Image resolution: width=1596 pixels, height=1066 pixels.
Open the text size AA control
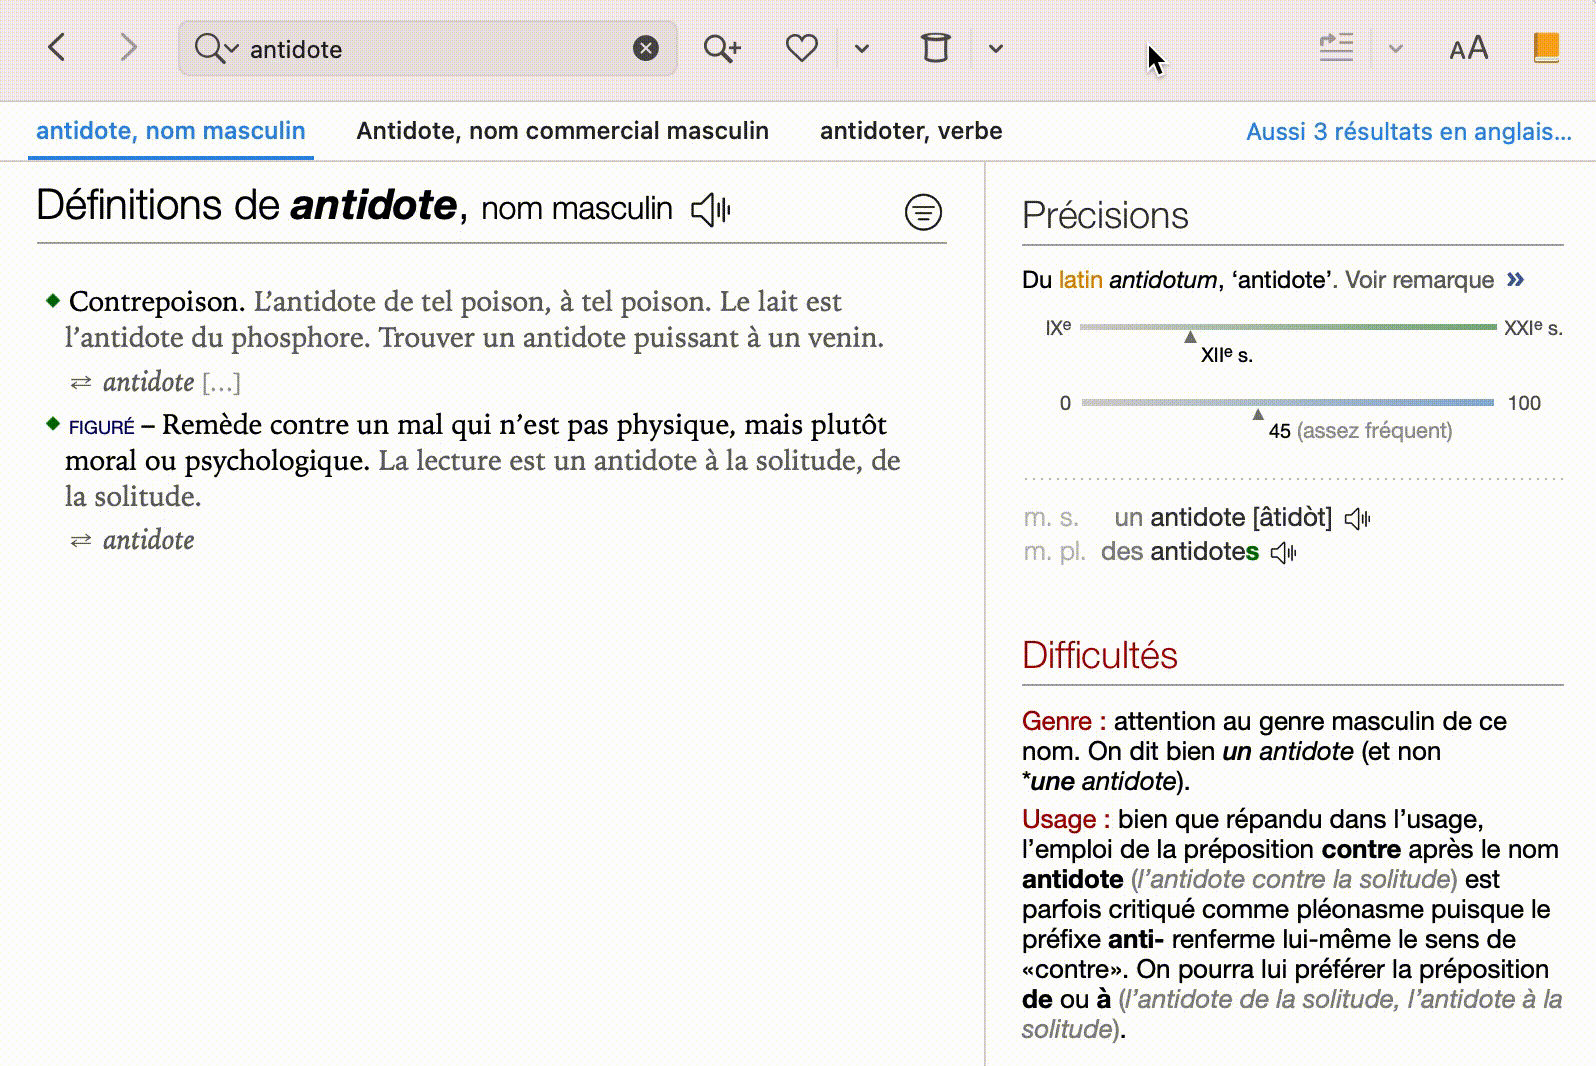(1468, 48)
